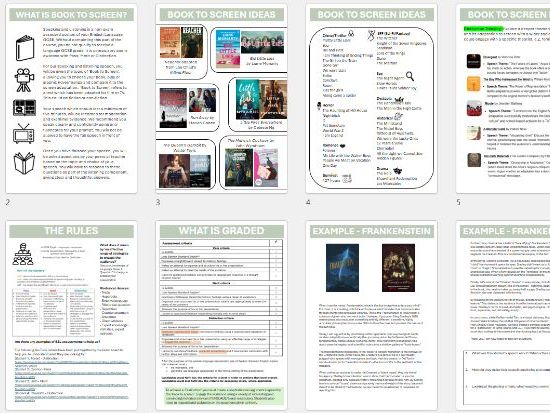Open the last underlined link on The Rules page
The width and height of the screenshot is (550, 413).
[x=72, y=398]
